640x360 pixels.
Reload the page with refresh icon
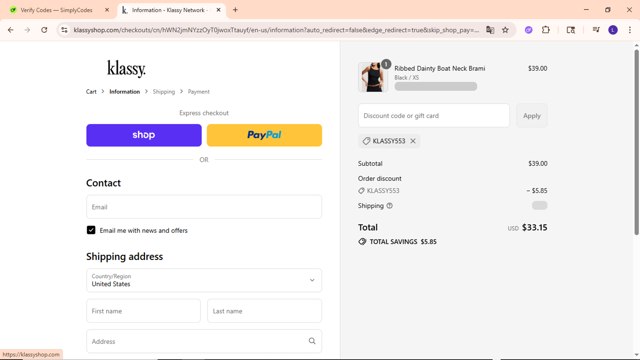coord(44,30)
